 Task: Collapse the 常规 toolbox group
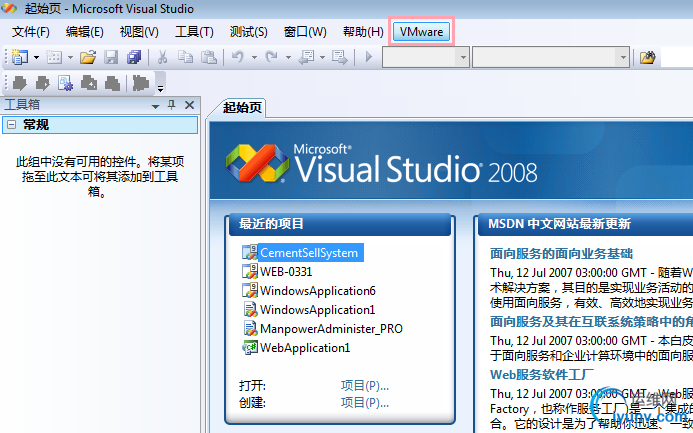coord(11,125)
